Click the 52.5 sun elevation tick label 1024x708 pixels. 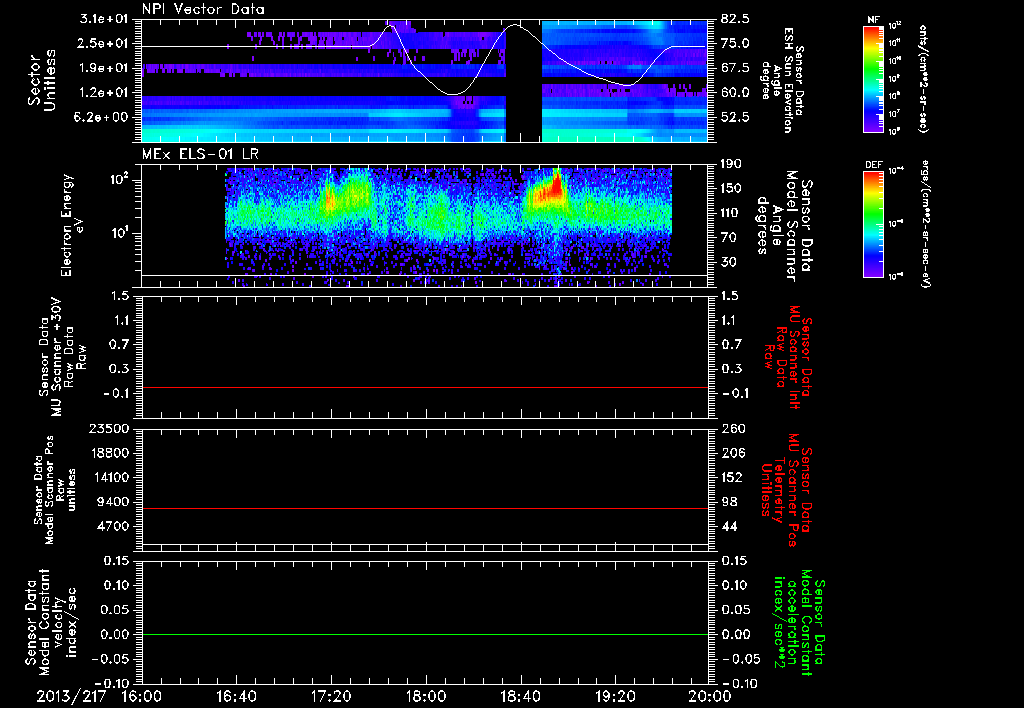point(735,117)
